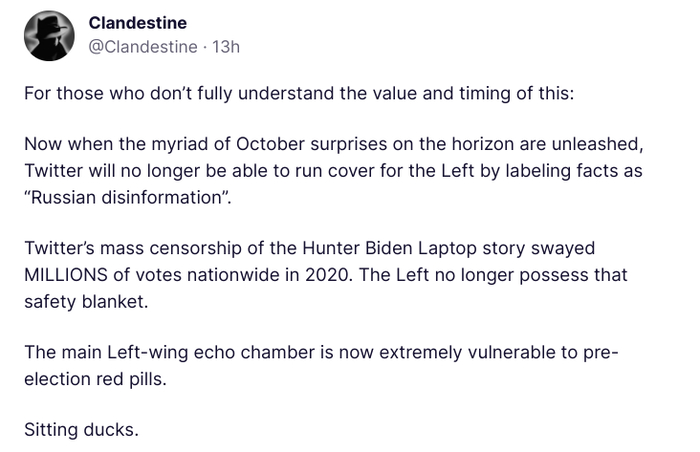Click the final line "Sitting ducks."

(81, 430)
